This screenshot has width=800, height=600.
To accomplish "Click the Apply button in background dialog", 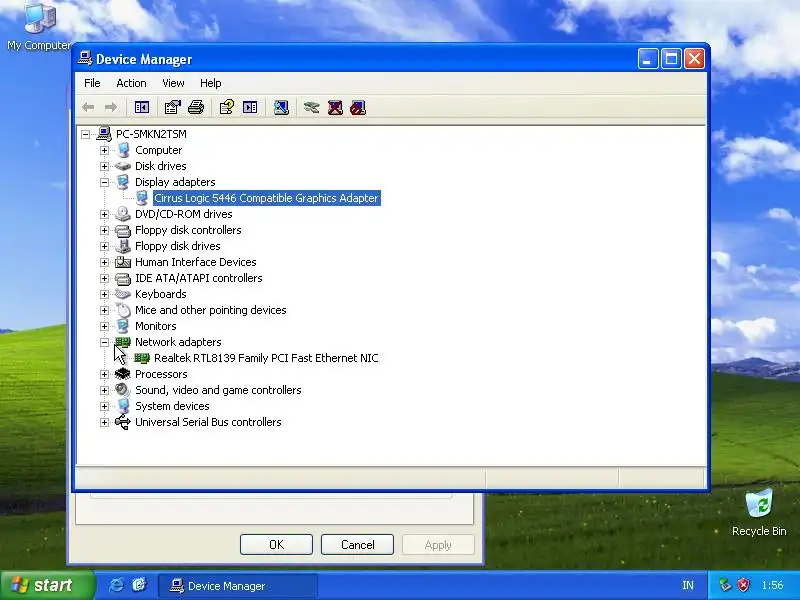I will point(438,545).
